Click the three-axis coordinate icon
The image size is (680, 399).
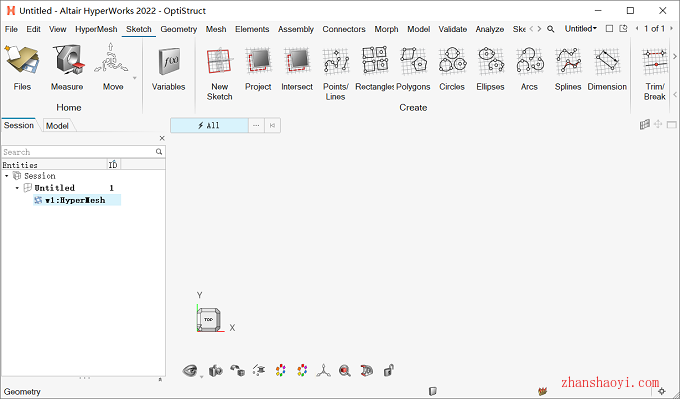pos(324,371)
